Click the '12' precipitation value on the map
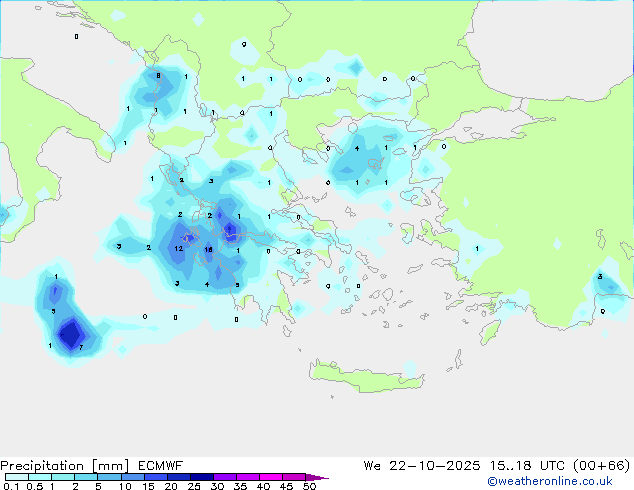 point(179,249)
